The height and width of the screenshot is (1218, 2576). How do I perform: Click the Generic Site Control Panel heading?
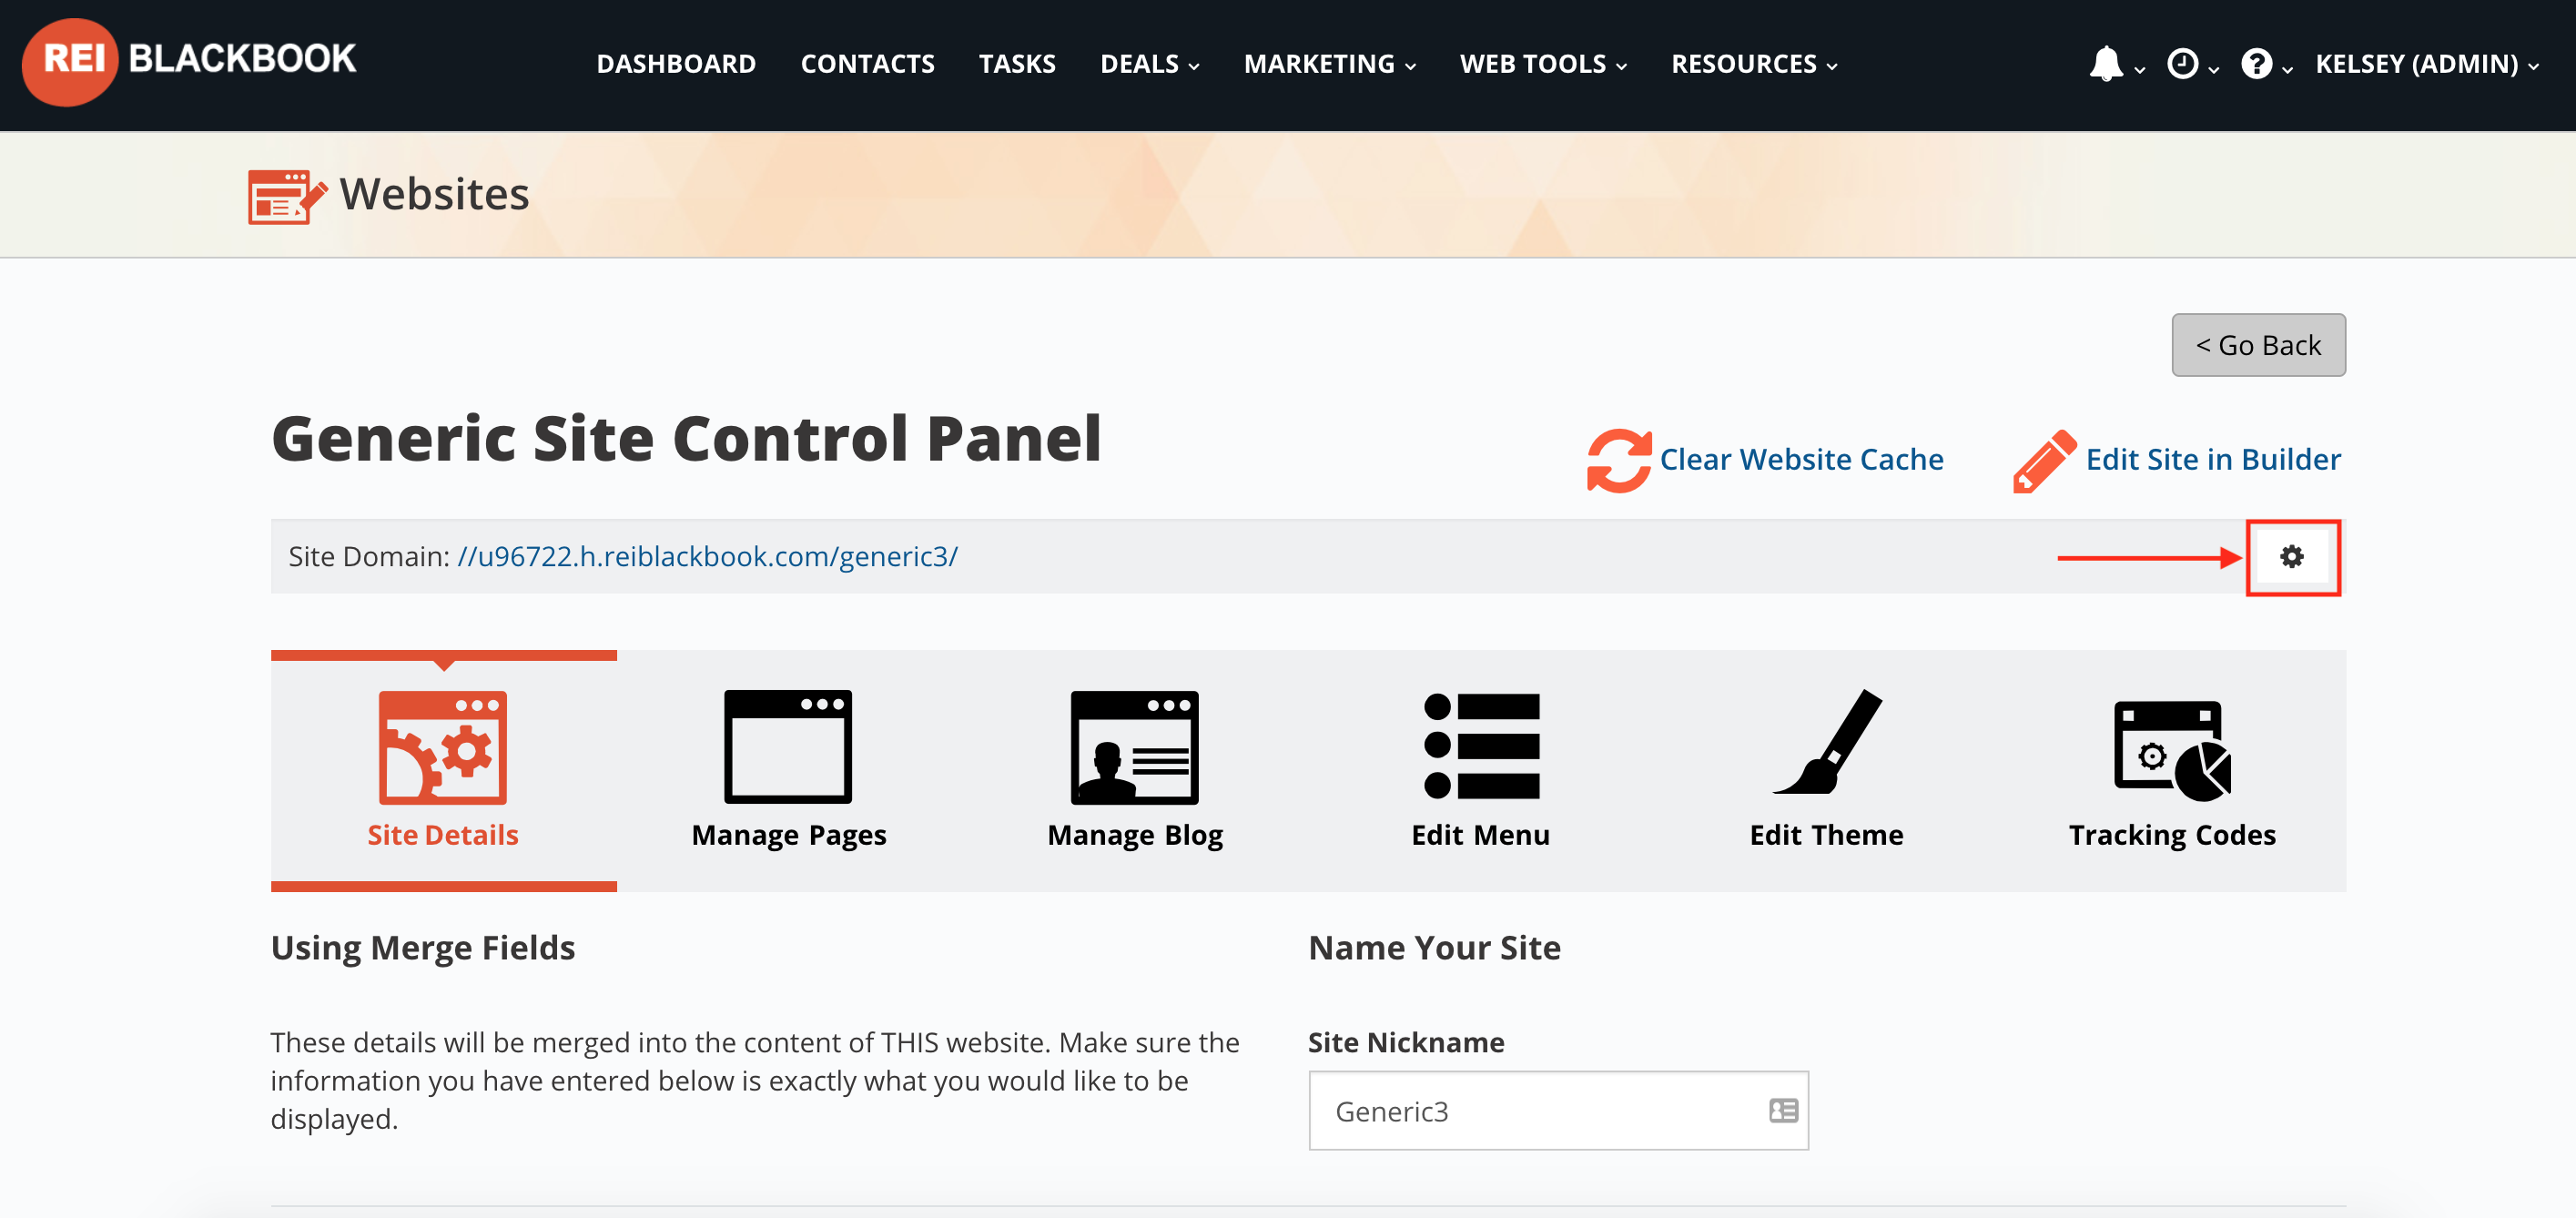(x=686, y=438)
